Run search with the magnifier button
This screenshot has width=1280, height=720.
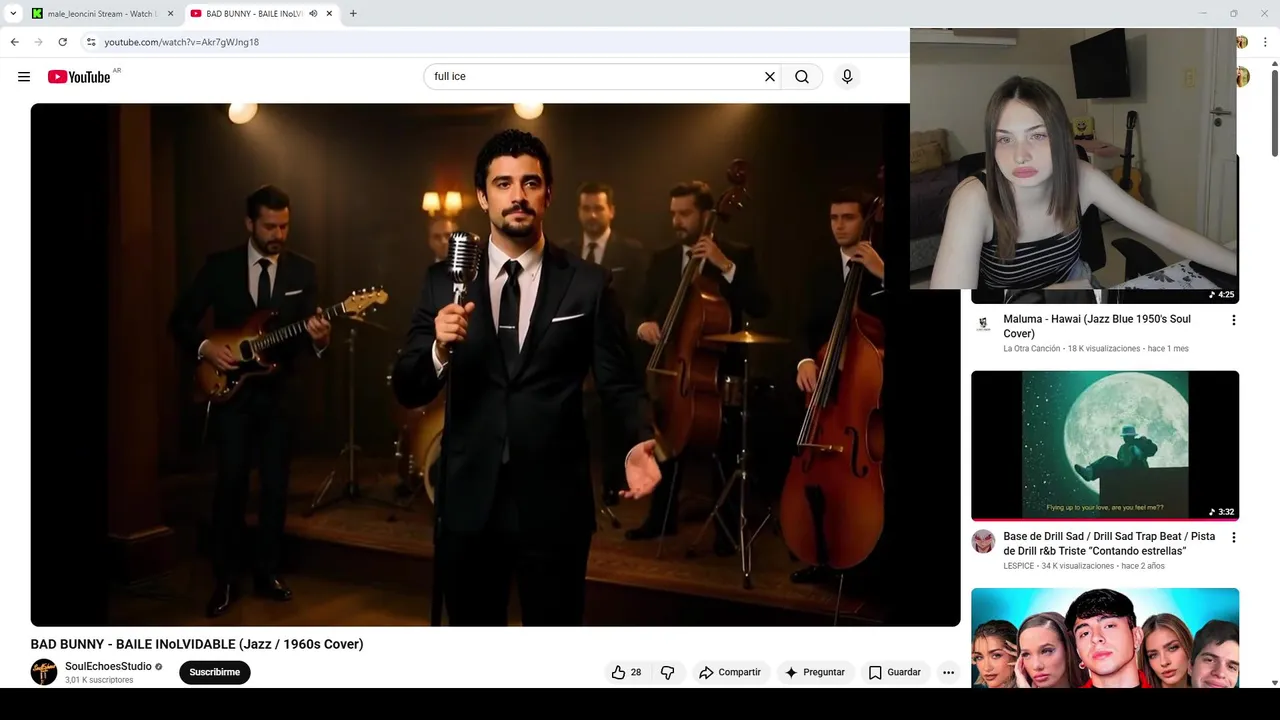[802, 77]
